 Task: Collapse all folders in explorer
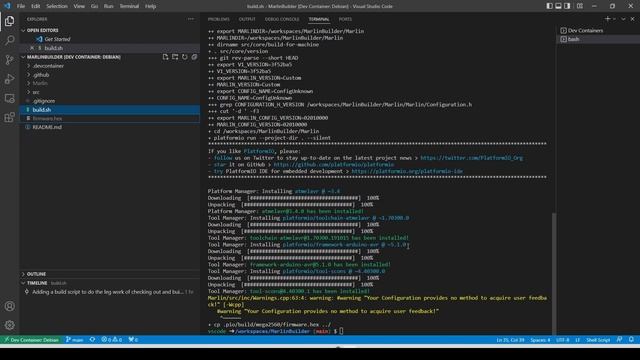pyautogui.click(x=194, y=57)
